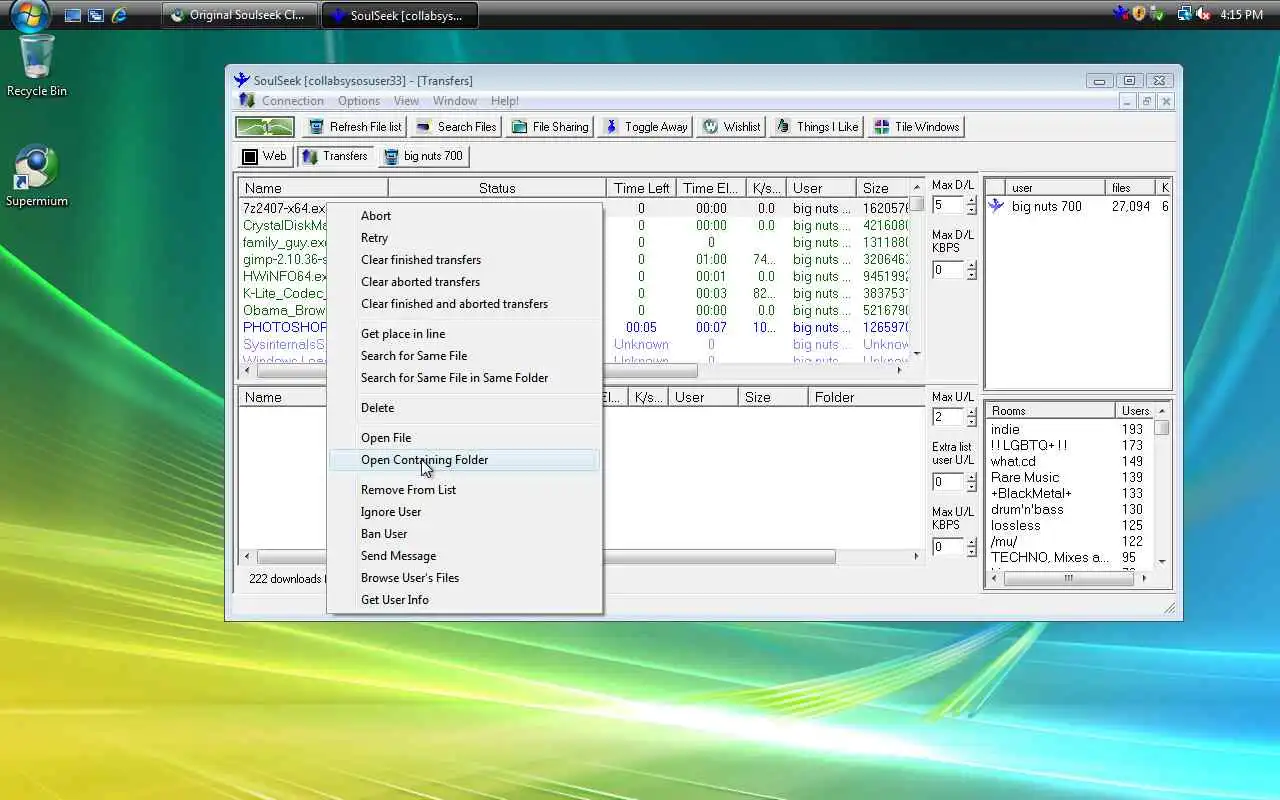Open the Windows Start orb
The image size is (1280, 800).
click(x=30, y=16)
